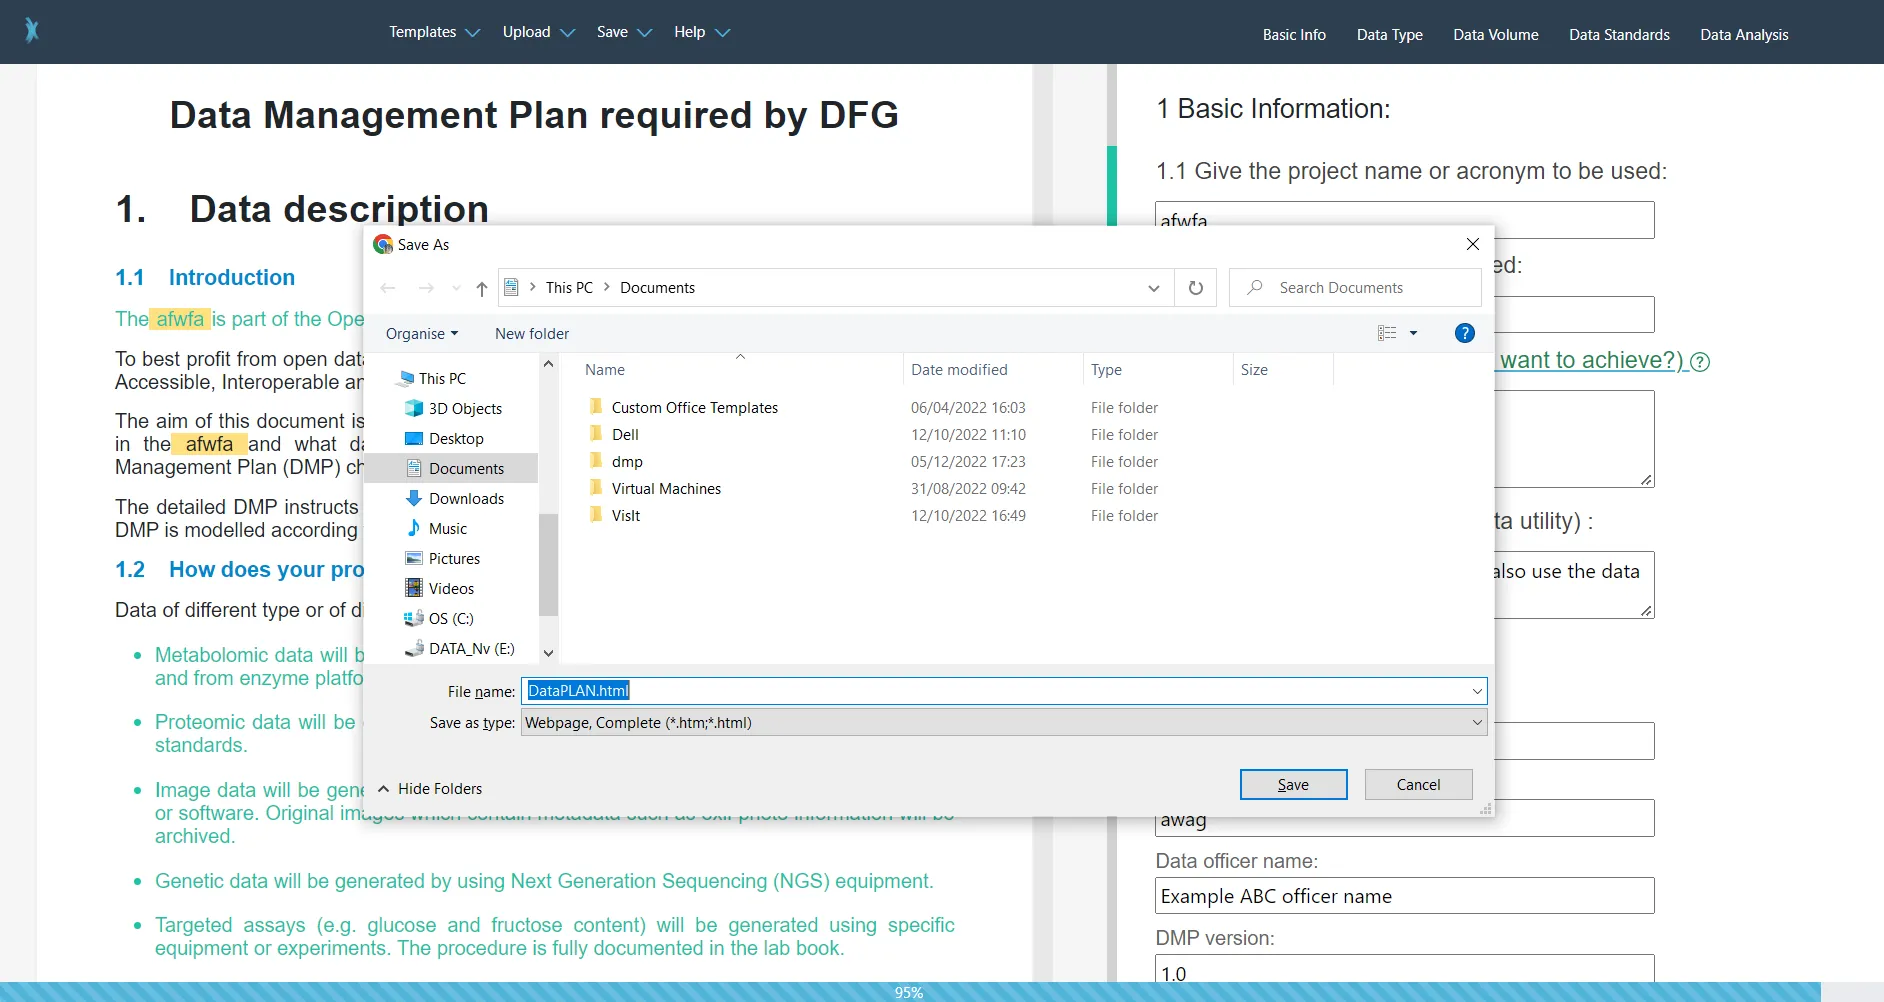Switch to the Data Volume tab

1495,35
